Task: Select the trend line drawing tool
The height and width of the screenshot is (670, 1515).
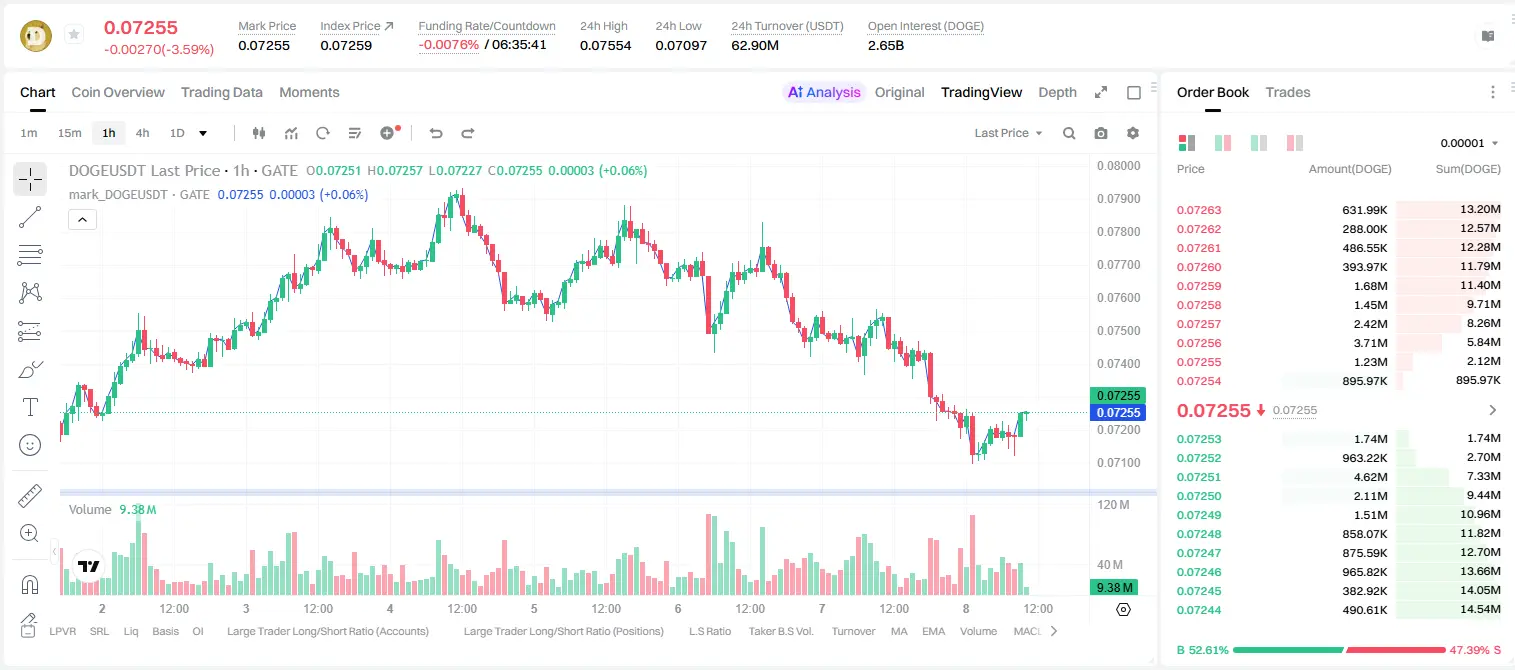Action: 30,217
